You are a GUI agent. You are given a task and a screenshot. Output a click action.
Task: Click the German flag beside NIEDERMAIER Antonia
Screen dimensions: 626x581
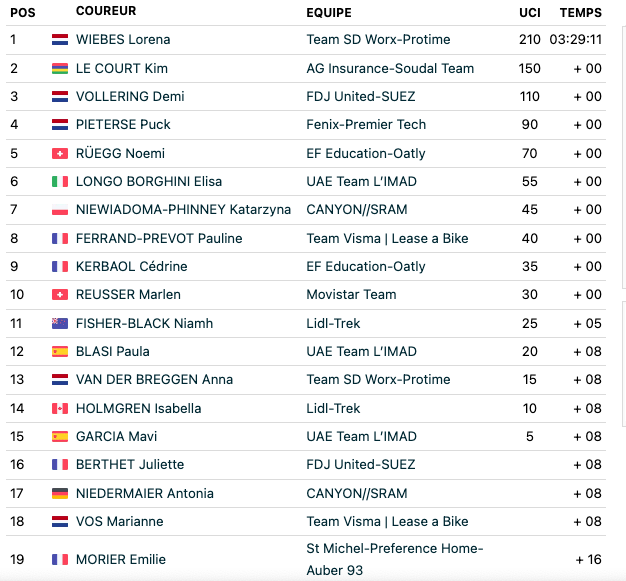point(60,494)
